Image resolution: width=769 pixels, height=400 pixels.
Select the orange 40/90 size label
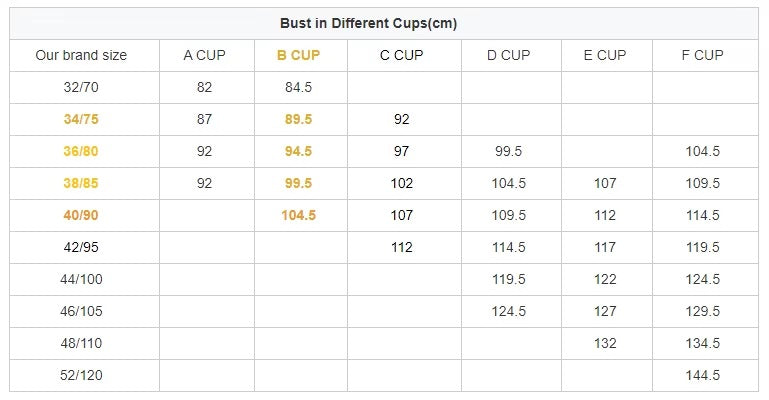pyautogui.click(x=81, y=215)
